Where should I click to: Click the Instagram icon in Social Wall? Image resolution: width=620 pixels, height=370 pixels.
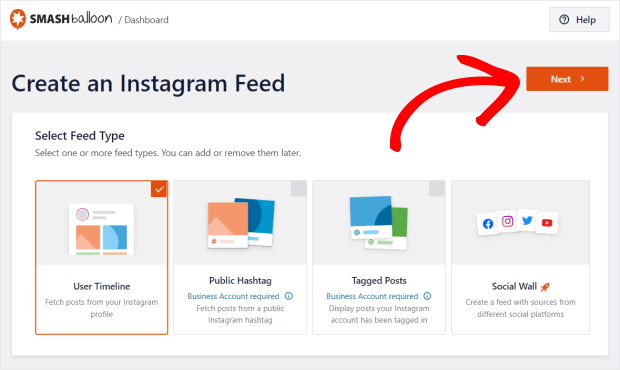coord(507,221)
